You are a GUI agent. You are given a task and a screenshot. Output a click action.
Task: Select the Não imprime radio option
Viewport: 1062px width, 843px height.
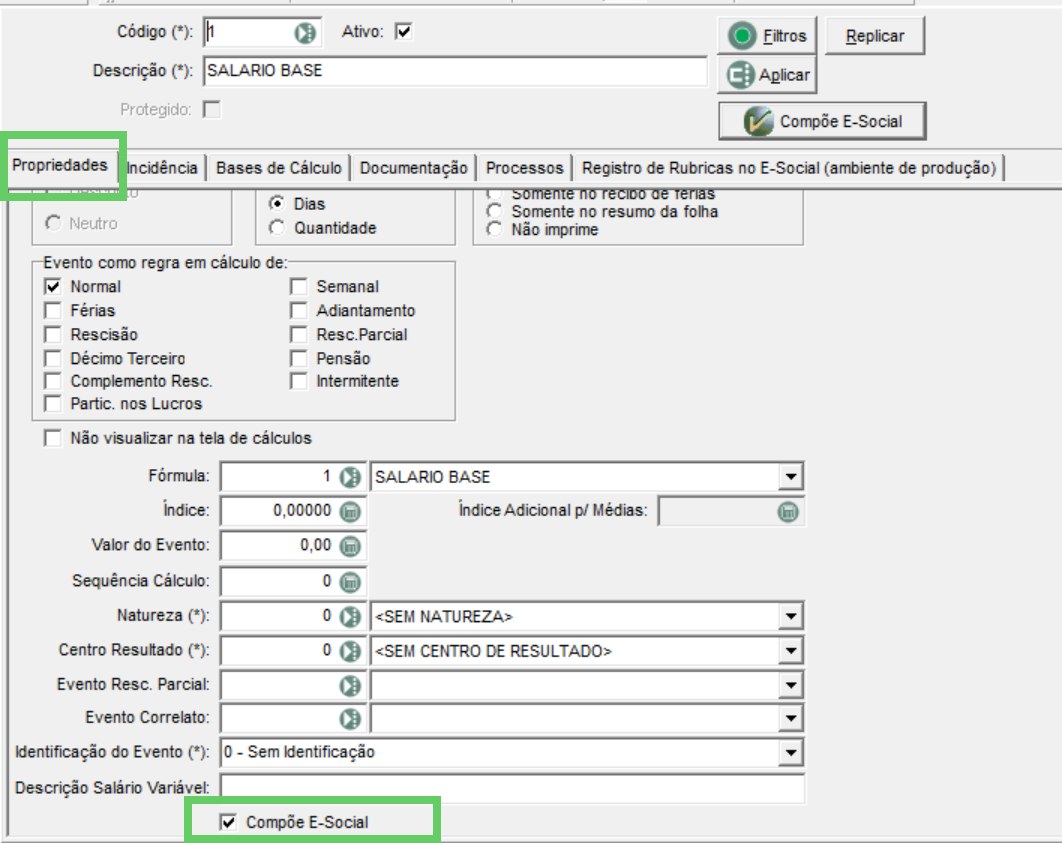coord(495,230)
